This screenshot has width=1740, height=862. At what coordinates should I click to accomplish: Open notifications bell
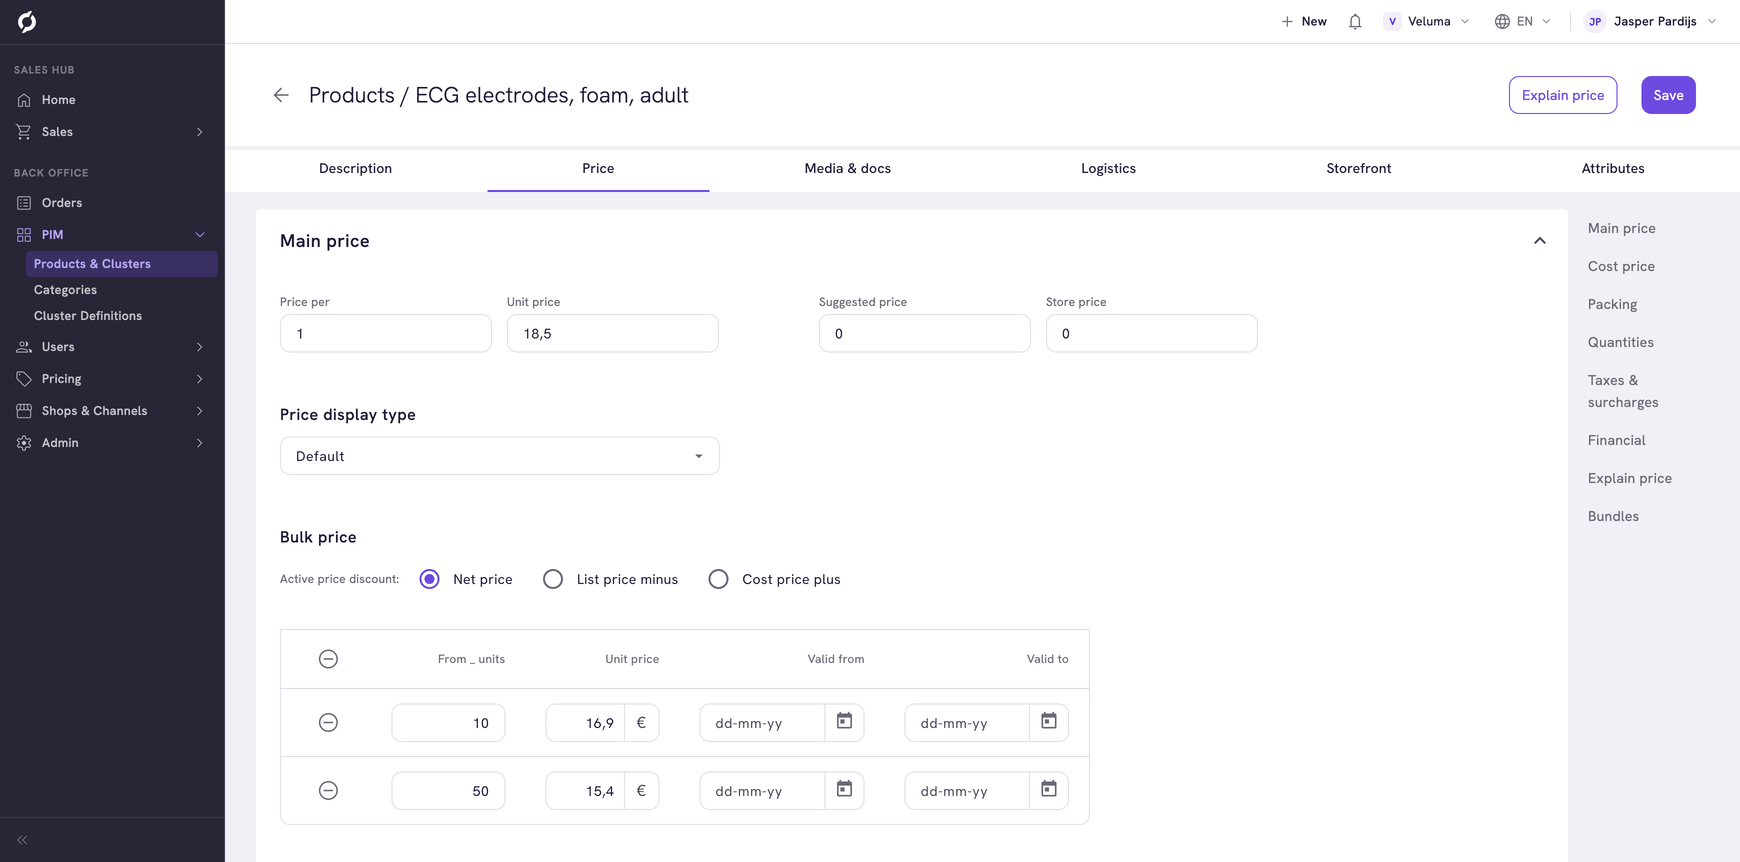click(1355, 21)
